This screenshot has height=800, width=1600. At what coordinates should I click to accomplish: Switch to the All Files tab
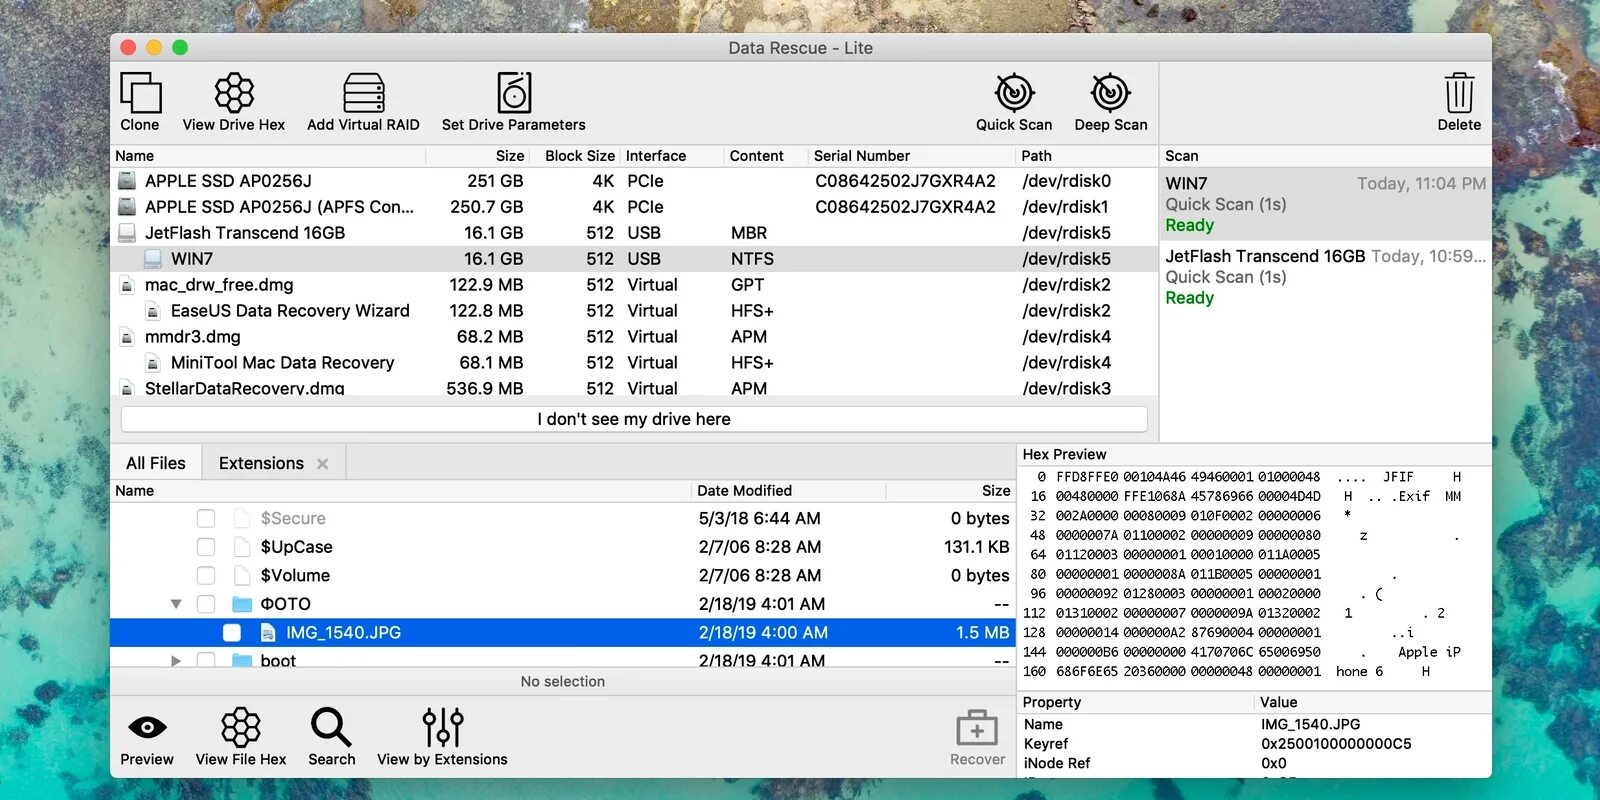156,463
